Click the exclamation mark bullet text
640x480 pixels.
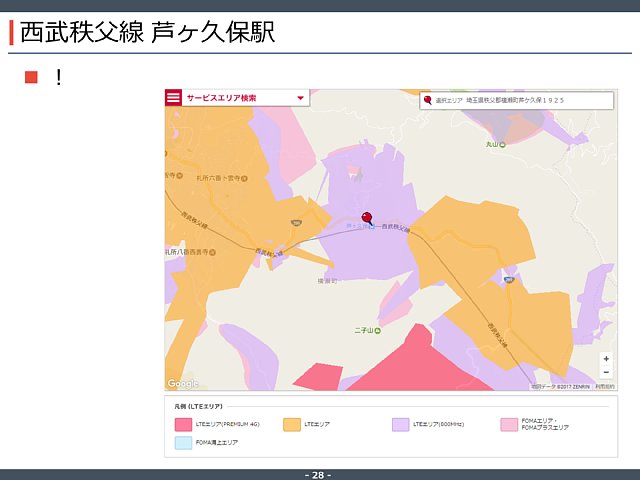tap(59, 77)
